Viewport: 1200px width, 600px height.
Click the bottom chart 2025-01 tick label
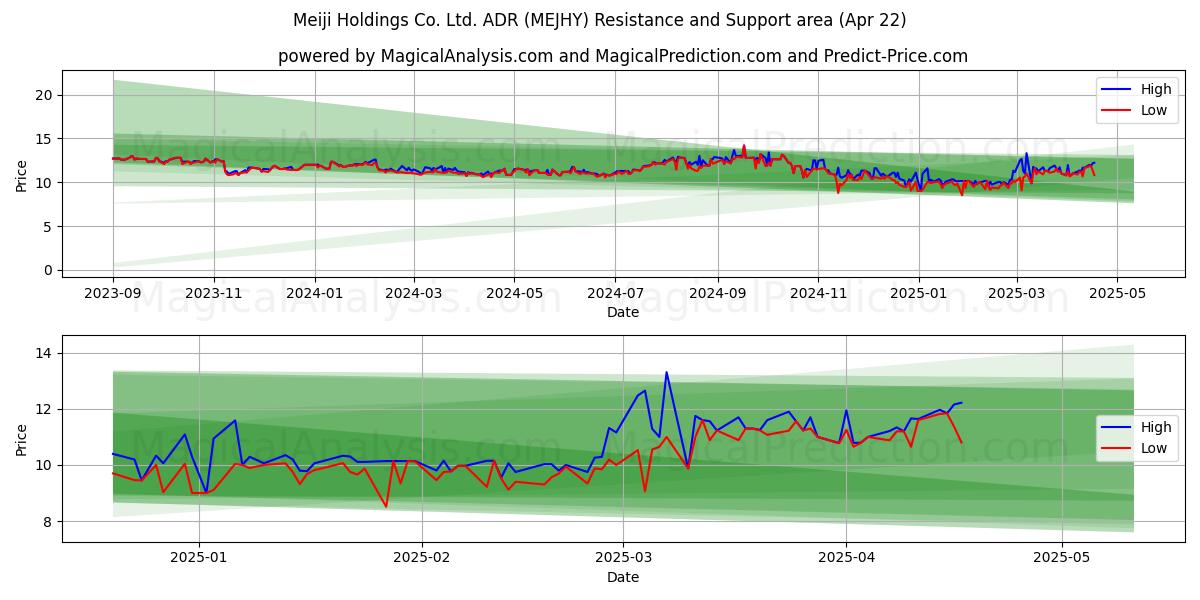pyautogui.click(x=199, y=558)
